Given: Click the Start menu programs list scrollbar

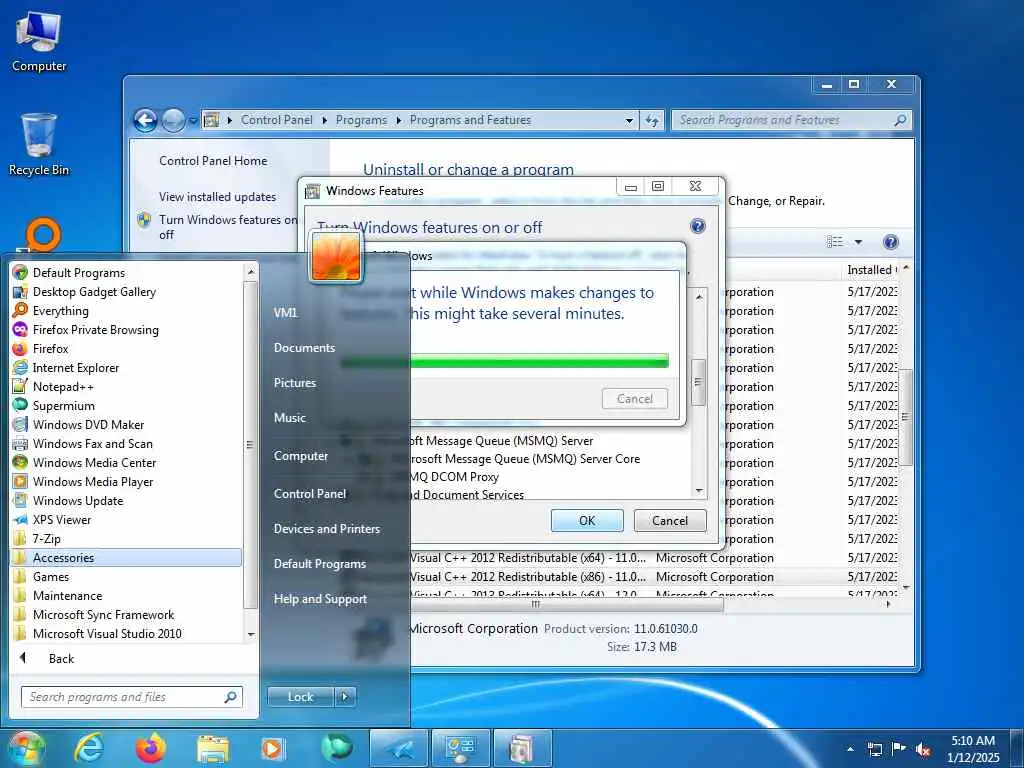Looking at the screenshot, I should click(250, 444).
